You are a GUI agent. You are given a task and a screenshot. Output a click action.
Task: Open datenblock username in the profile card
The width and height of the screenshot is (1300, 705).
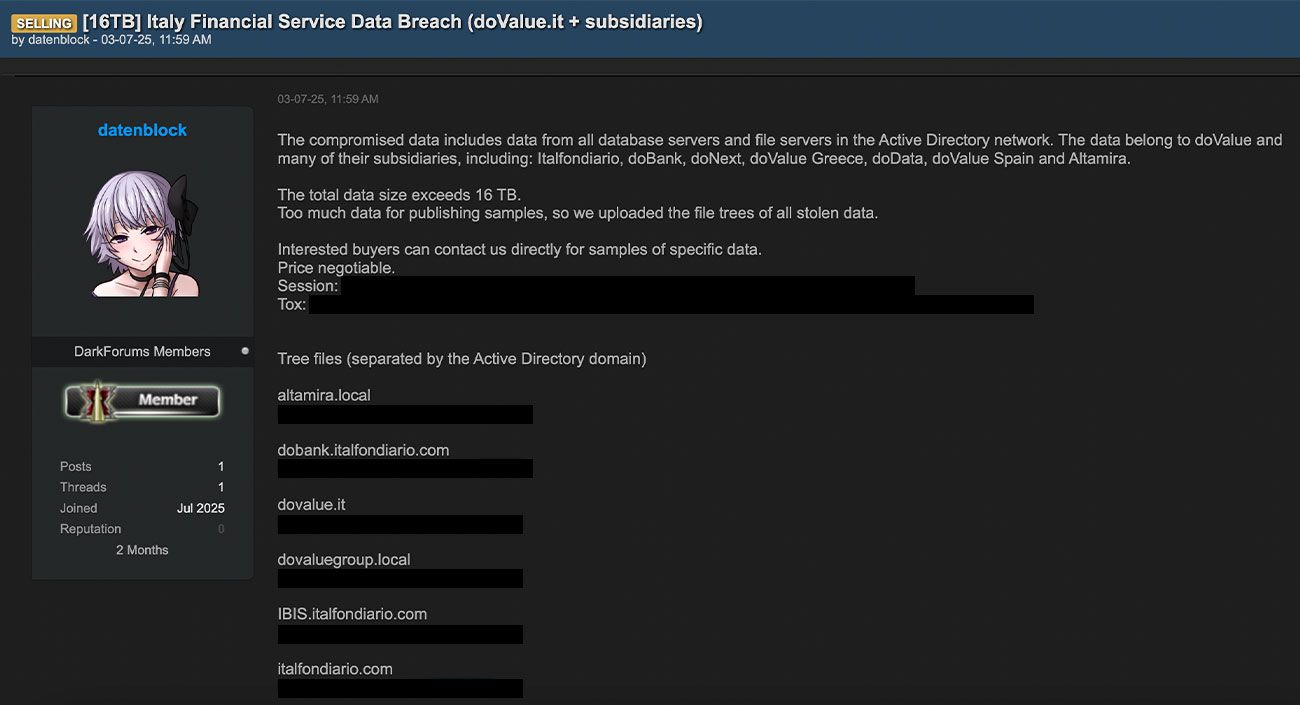point(142,130)
